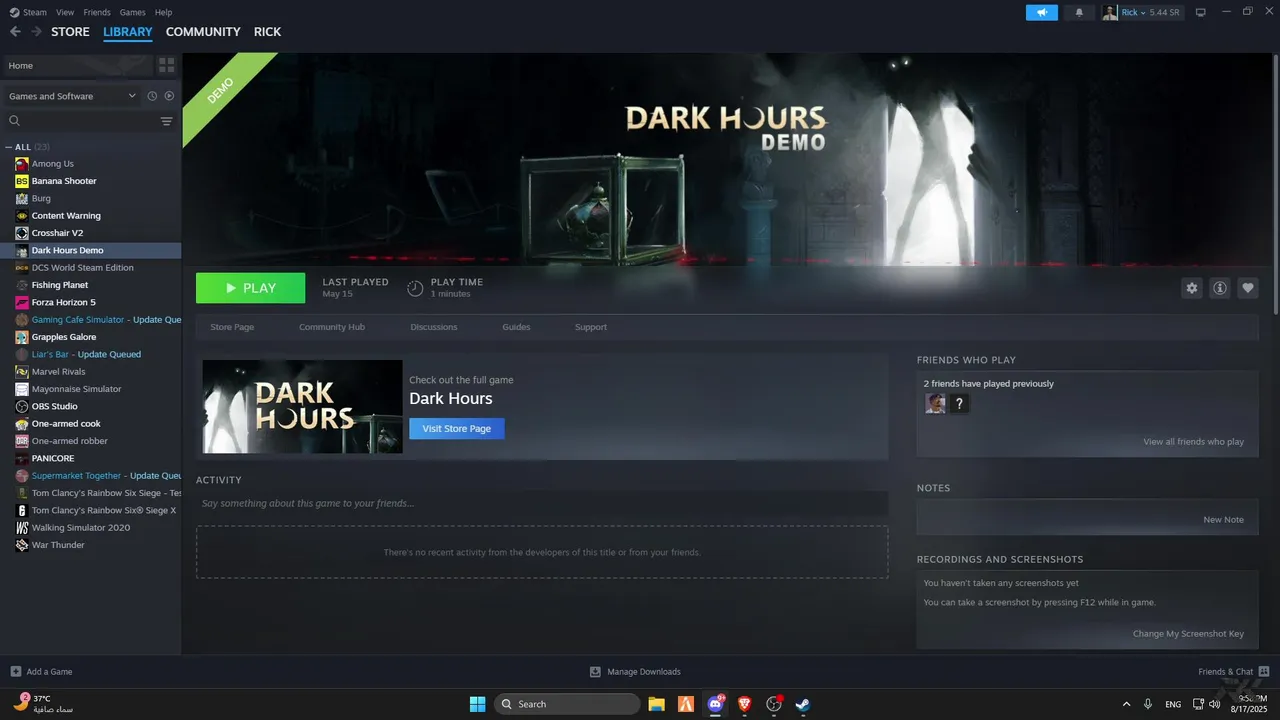The height and width of the screenshot is (720, 1280).
Task: Go to the COMMUNITY tab
Action: (203, 32)
